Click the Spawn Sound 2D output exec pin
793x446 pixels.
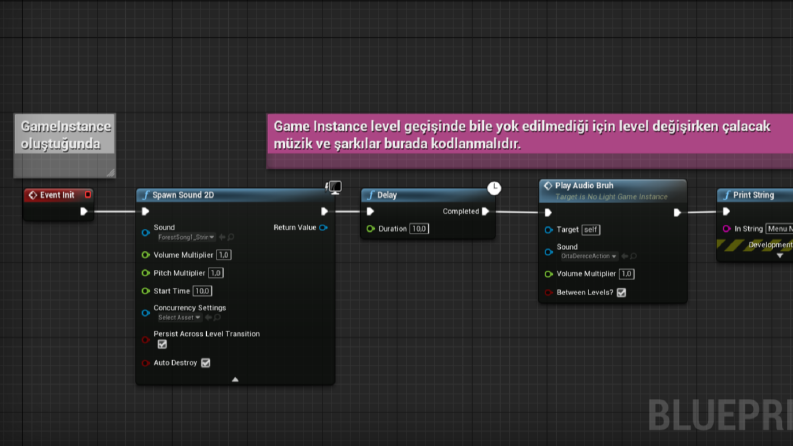coord(324,211)
